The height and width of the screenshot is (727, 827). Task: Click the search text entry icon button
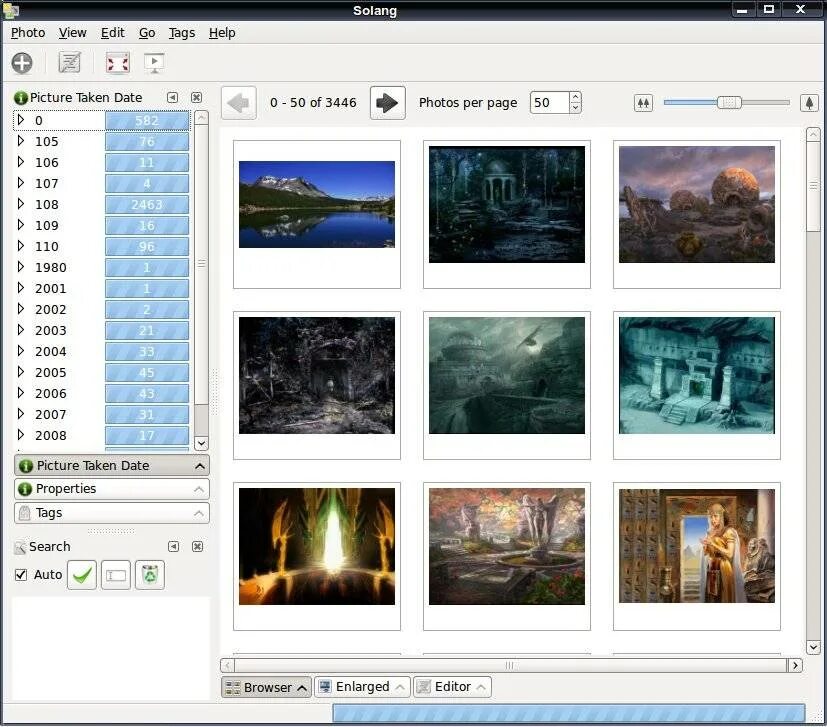(x=116, y=575)
